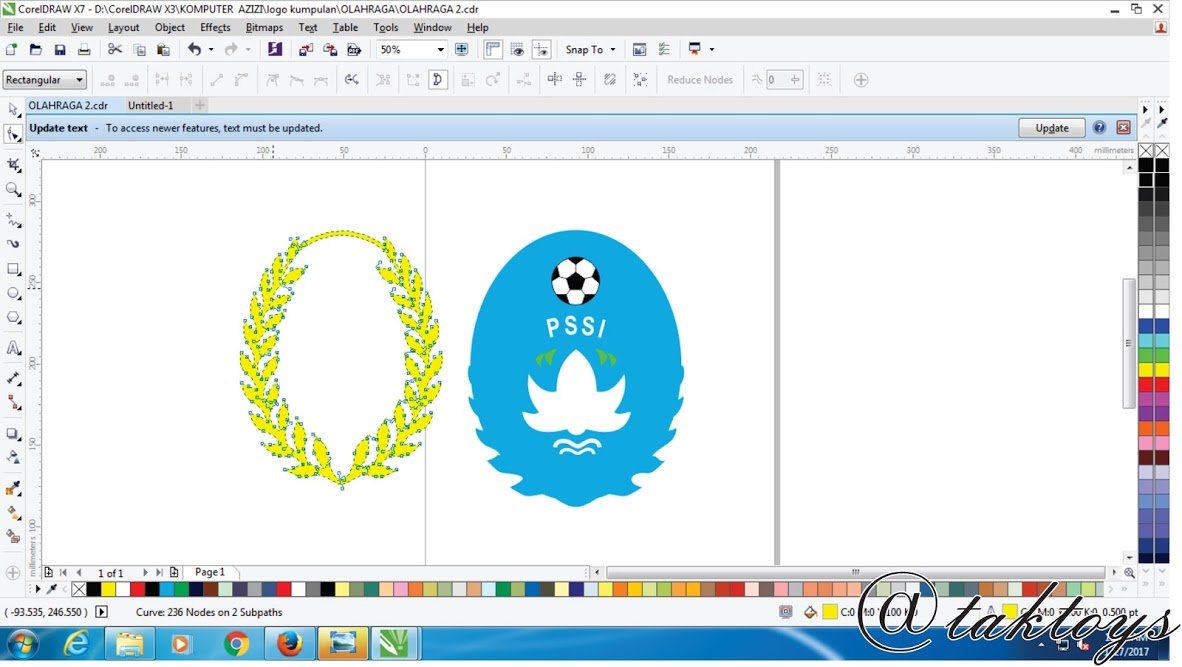Toggle Reflect Nodes Vertically button

pyautogui.click(x=579, y=80)
